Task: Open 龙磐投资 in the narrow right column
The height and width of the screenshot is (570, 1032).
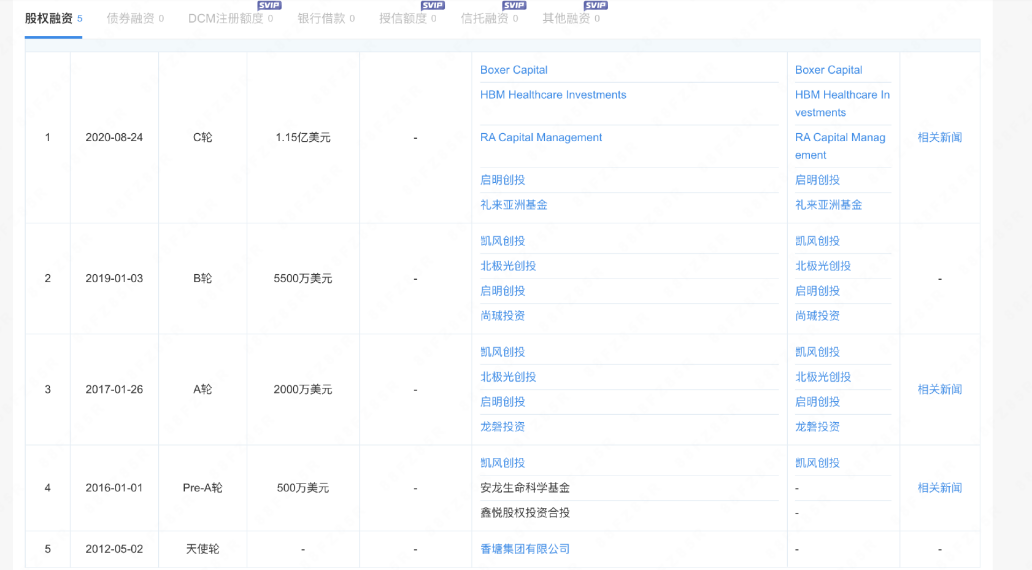Action: 817,427
